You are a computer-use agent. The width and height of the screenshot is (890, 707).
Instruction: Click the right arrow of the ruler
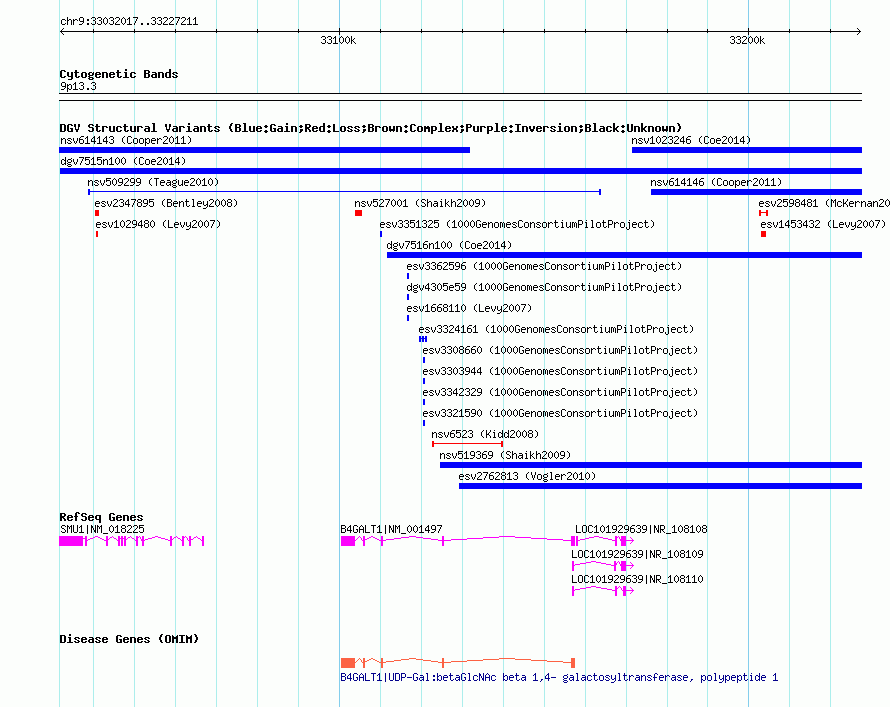click(859, 32)
